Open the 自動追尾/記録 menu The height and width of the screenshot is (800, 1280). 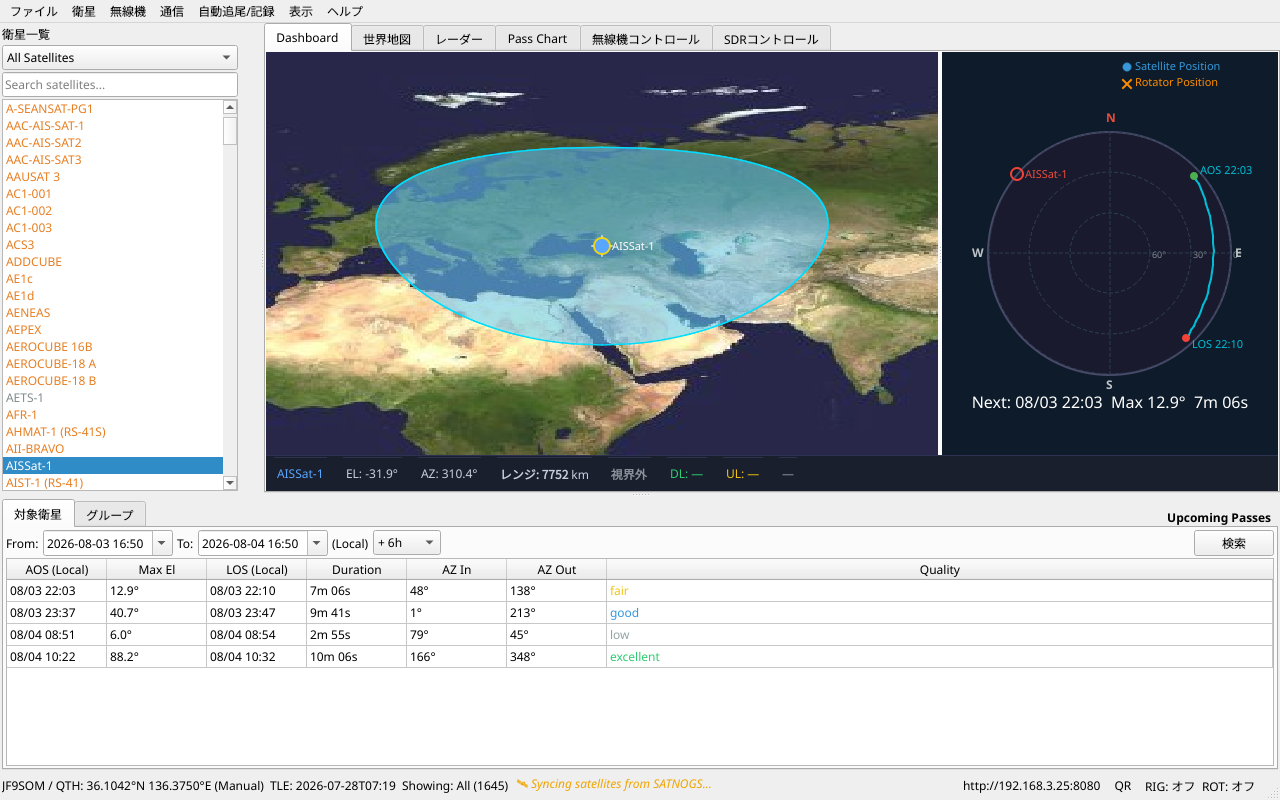tap(236, 11)
